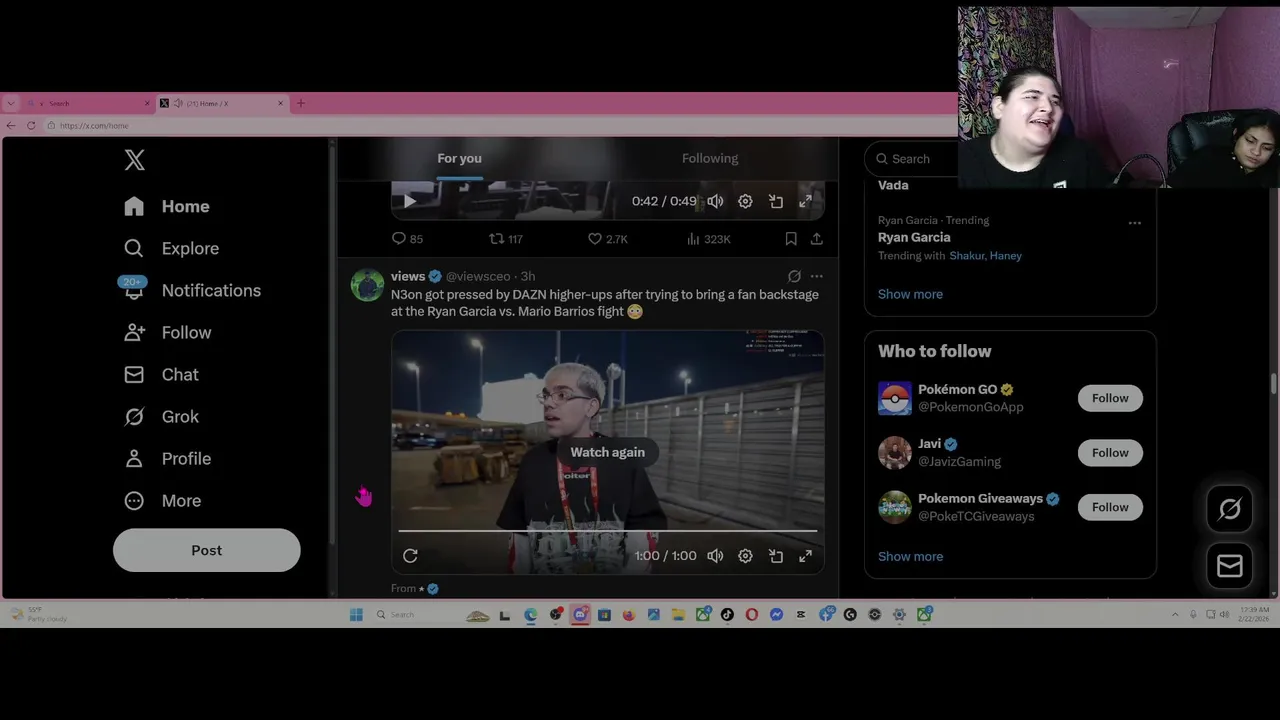This screenshot has height=720, width=1280.
Task: Open TikTok from the taskbar
Action: 727,615
